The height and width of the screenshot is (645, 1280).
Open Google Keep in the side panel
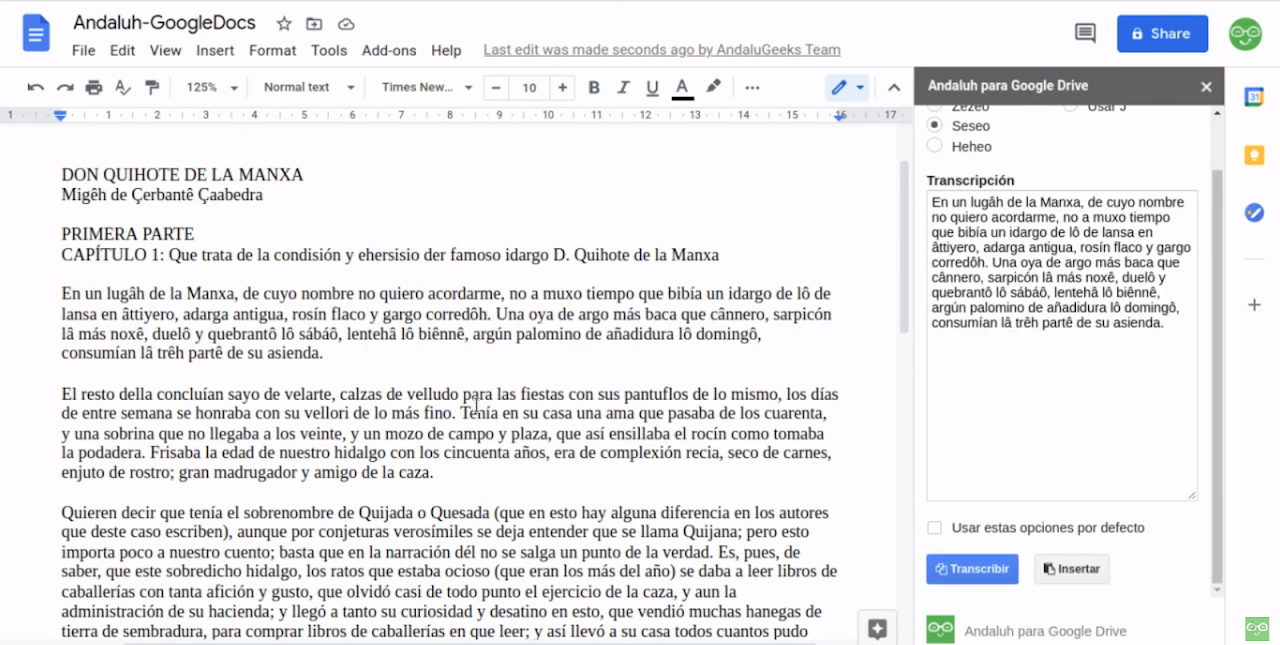(x=1254, y=155)
